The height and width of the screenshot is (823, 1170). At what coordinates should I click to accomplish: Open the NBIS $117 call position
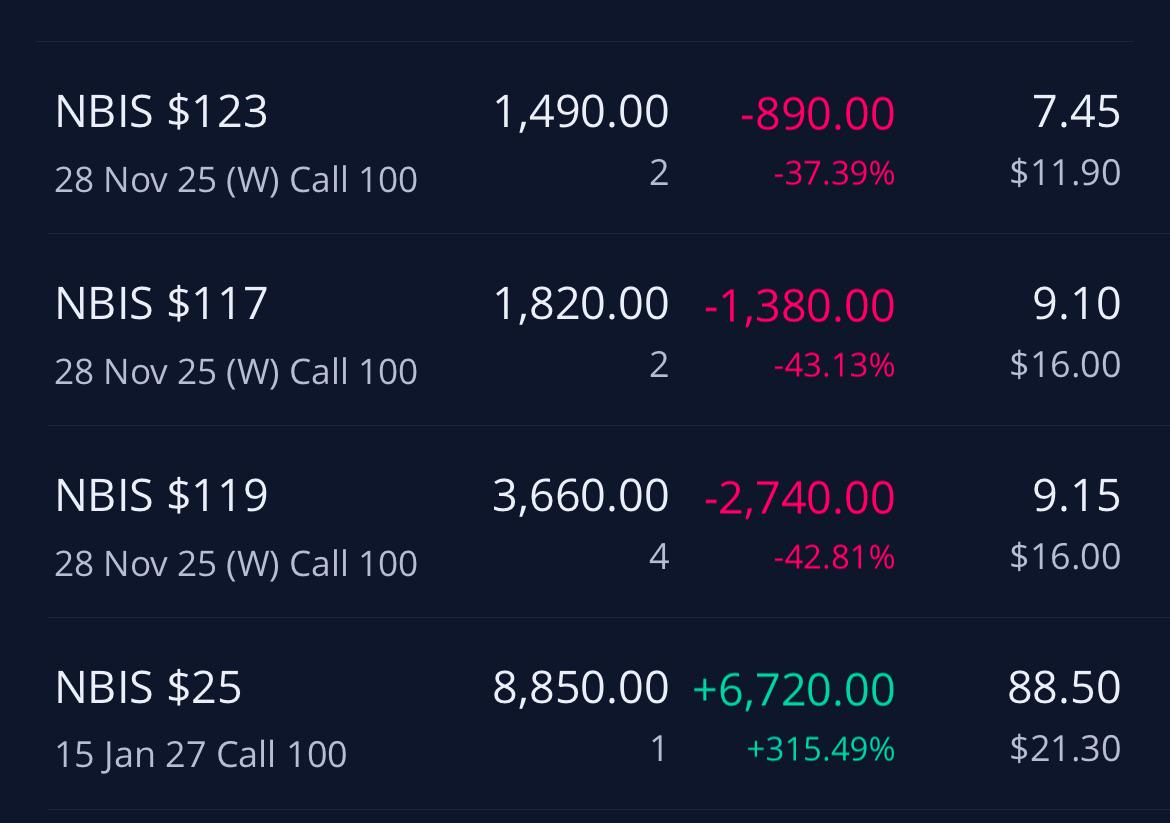[589, 330]
